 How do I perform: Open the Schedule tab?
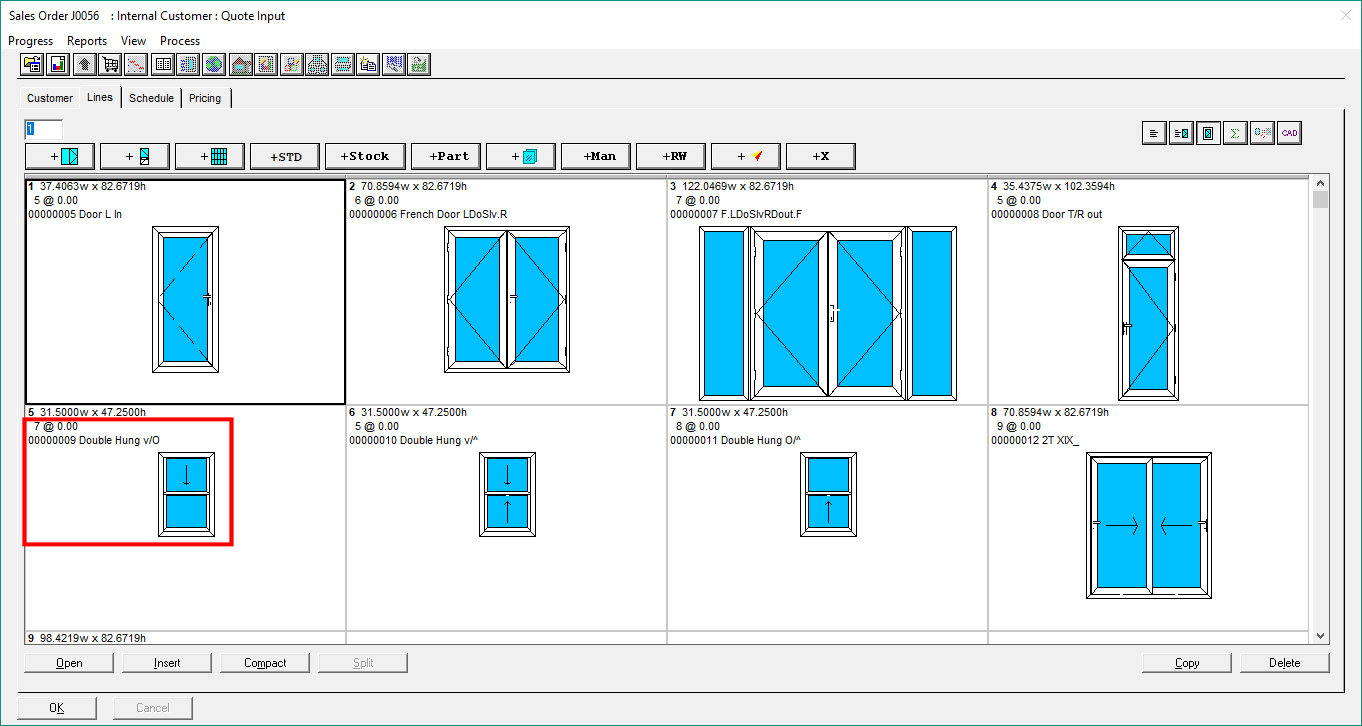tap(151, 98)
